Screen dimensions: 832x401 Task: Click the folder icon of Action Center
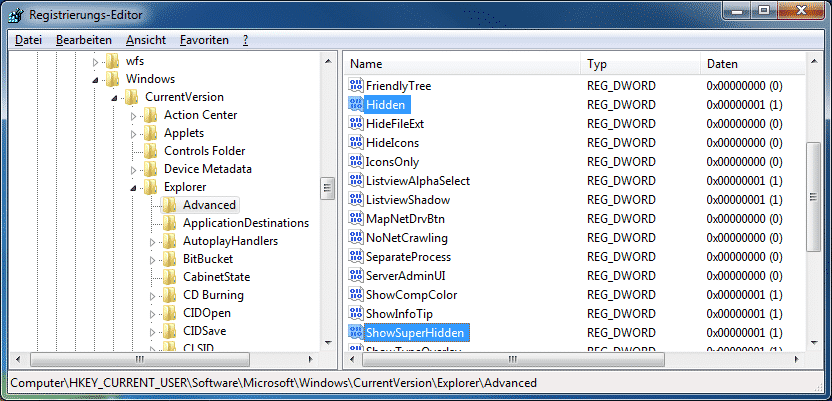point(150,115)
